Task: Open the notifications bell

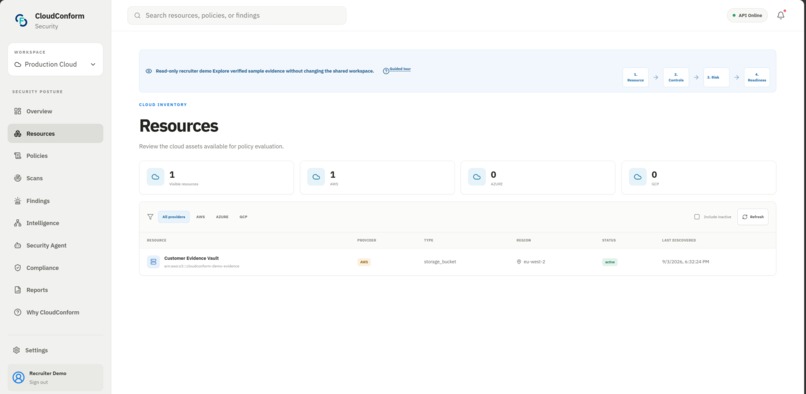Action: pos(781,15)
